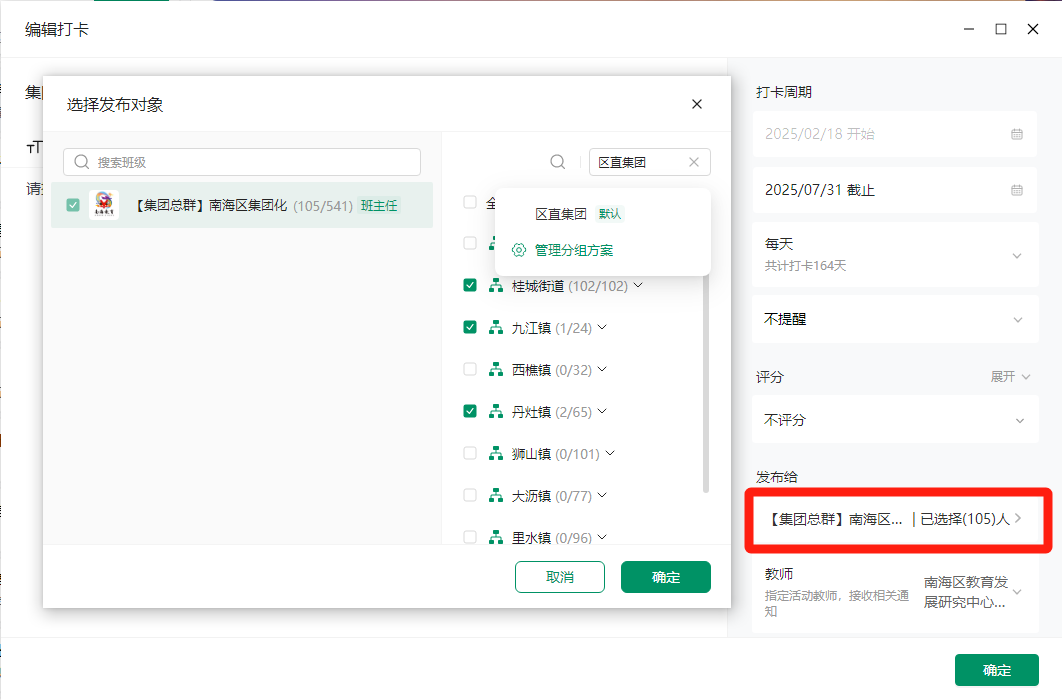Click the 南海区集团化 group avatar
The width and height of the screenshot is (1062, 700).
coord(104,204)
